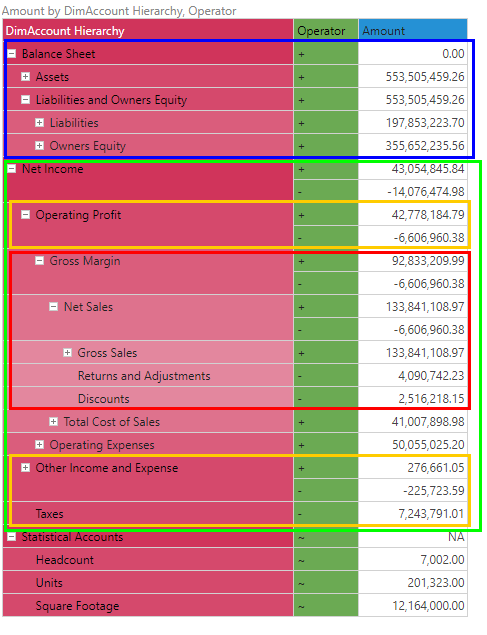Collapse the Statistical Accounts node
This screenshot has width=487, height=635.
point(12,537)
